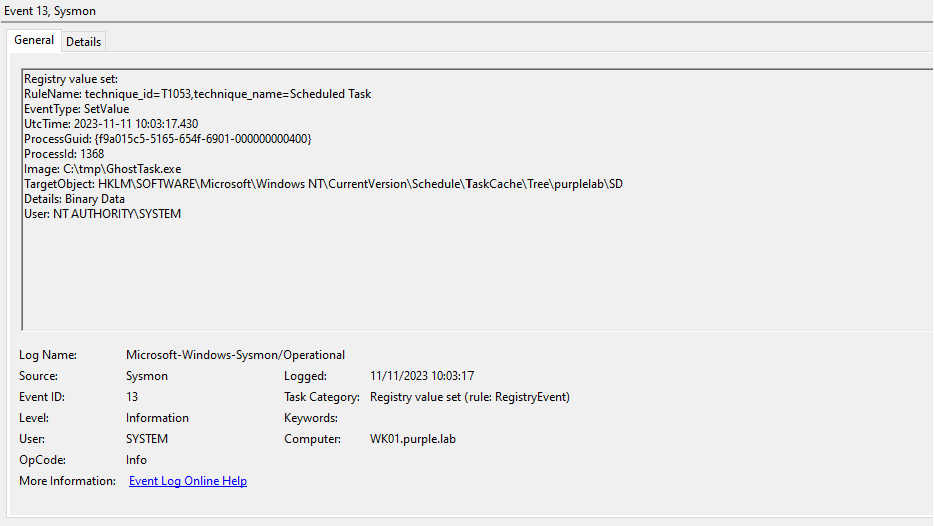This screenshot has width=934, height=526.
Task: Click the Level value Information
Action: [x=157, y=418]
